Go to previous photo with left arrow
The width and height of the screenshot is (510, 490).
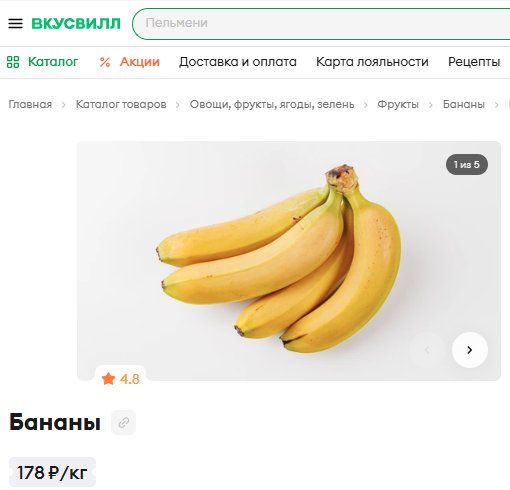point(427,350)
